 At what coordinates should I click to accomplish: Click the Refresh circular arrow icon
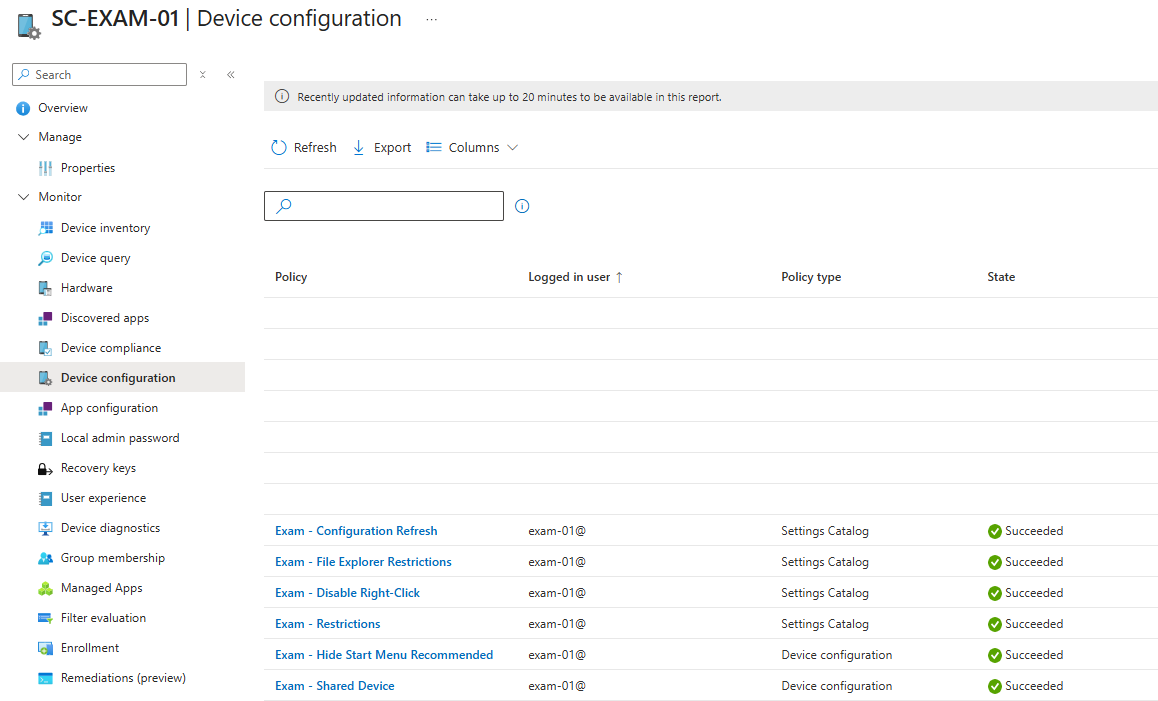click(x=278, y=148)
